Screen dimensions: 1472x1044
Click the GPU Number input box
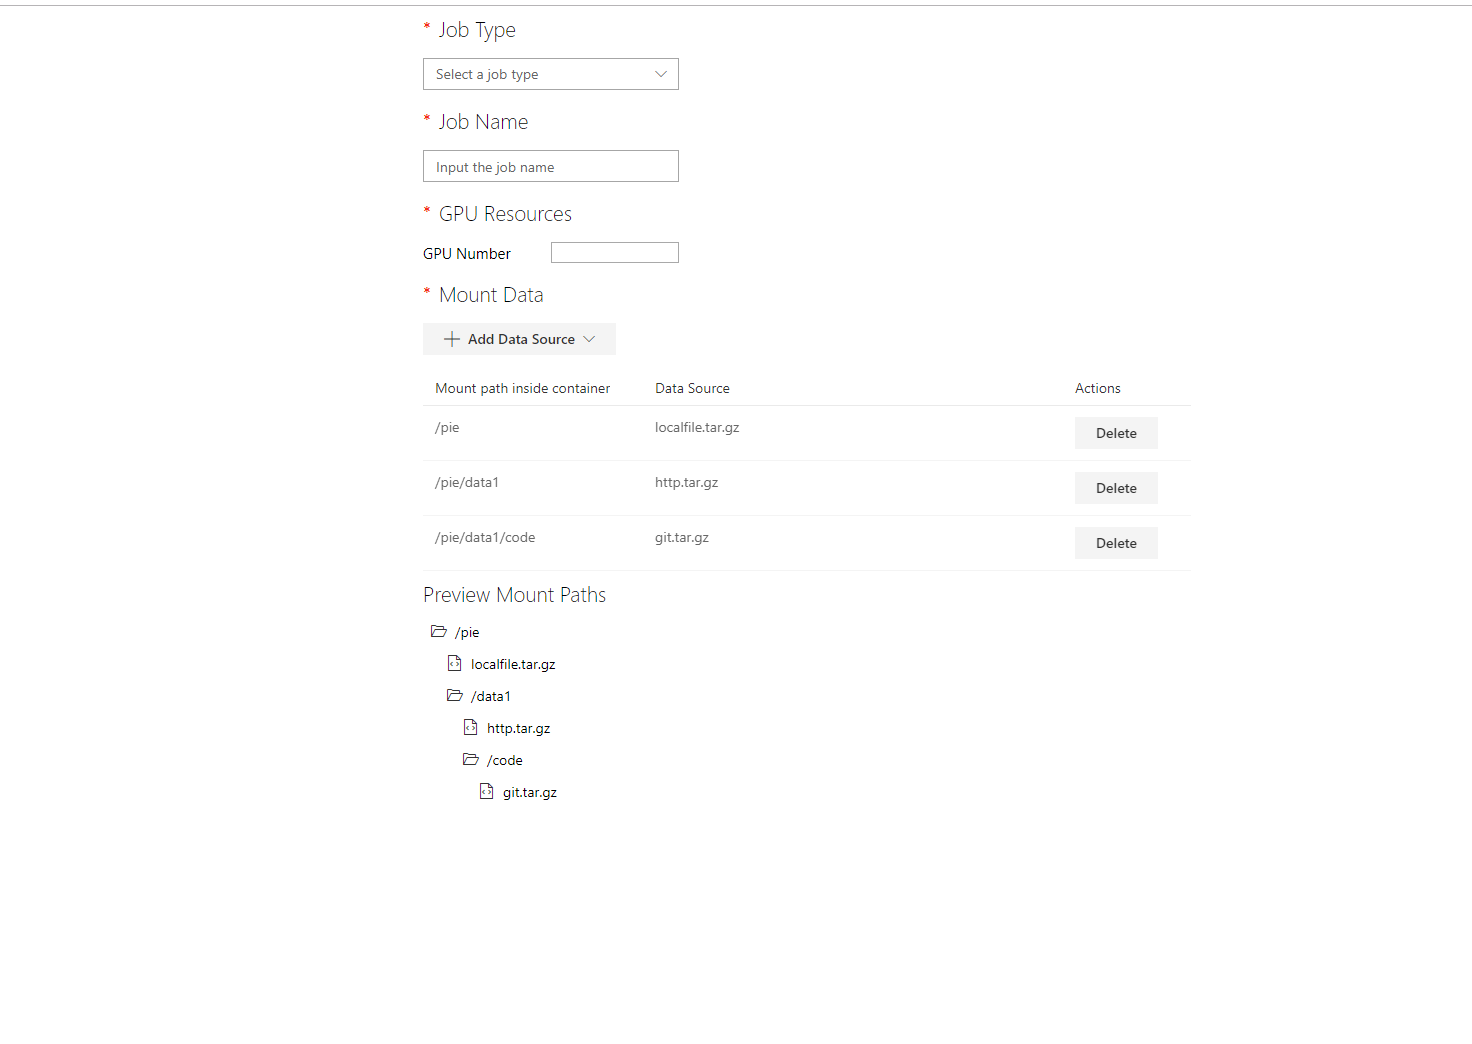point(614,252)
